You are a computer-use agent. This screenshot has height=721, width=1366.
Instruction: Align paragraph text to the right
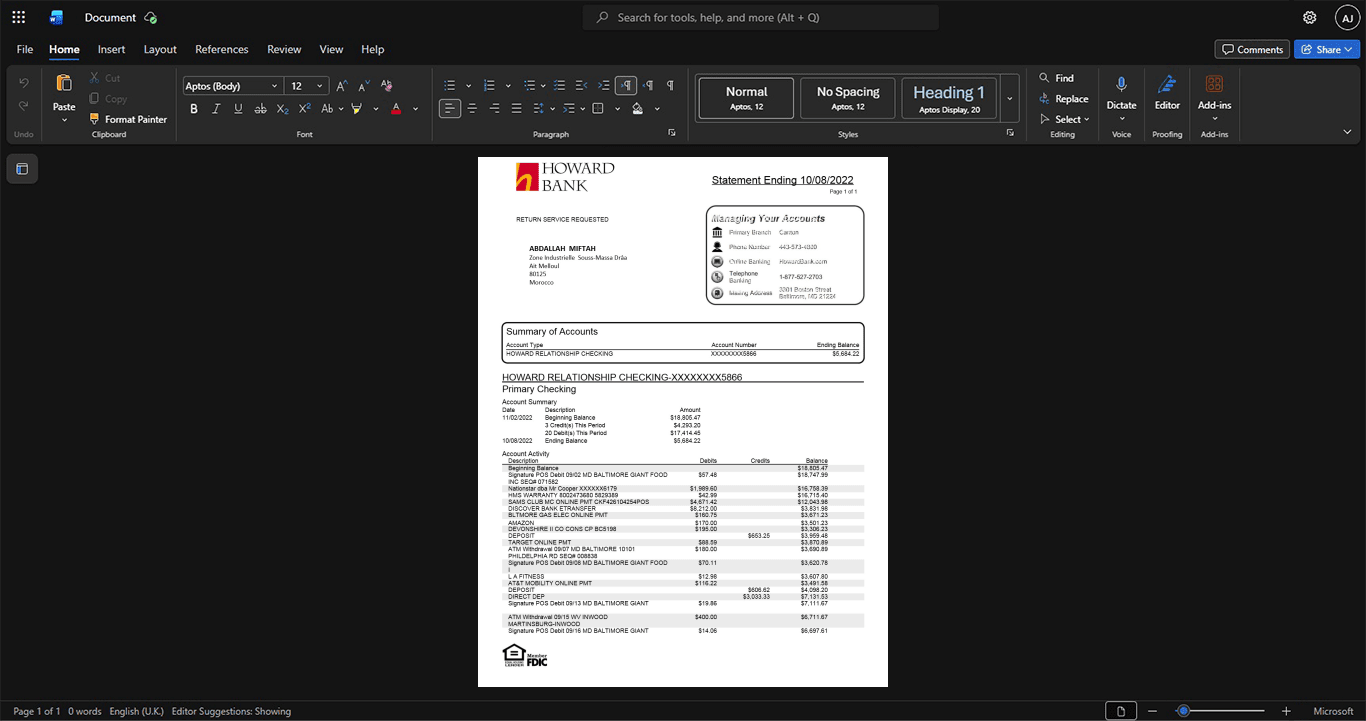point(494,109)
